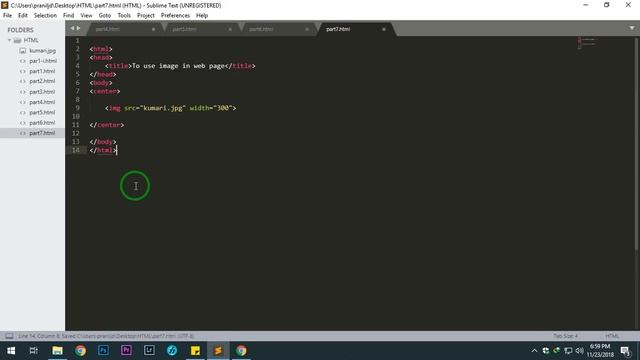Select part7.html in the sidebar

pyautogui.click(x=42, y=133)
